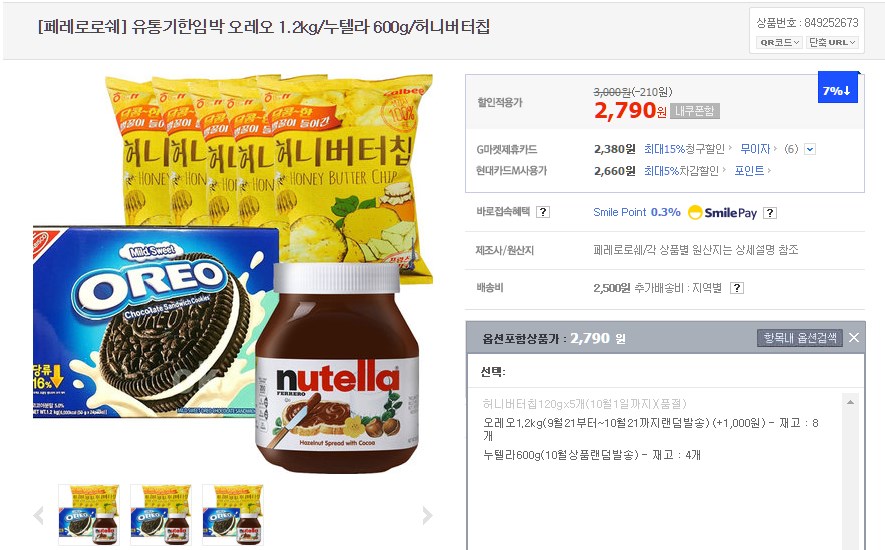Click the SmilePay logo
Screen dimensions: 885x550
[722, 212]
